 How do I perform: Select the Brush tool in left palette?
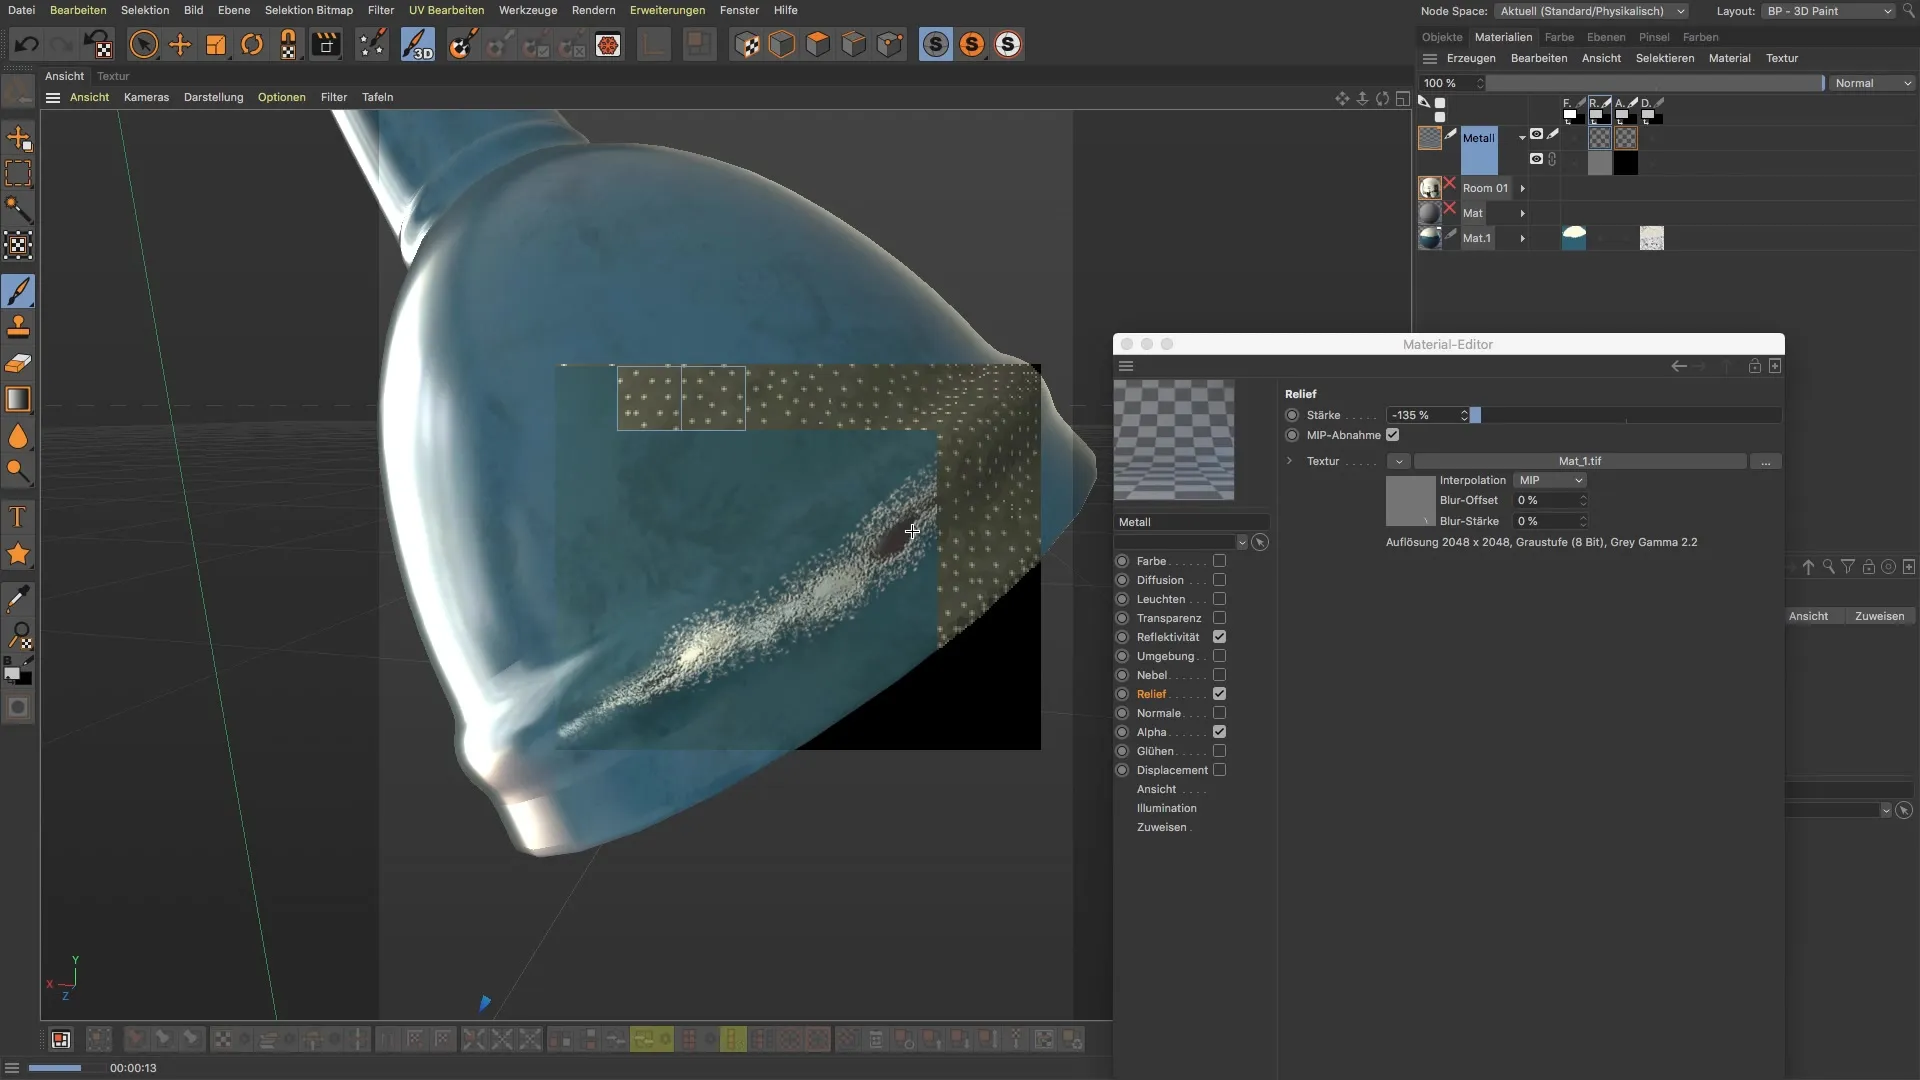[x=18, y=291]
